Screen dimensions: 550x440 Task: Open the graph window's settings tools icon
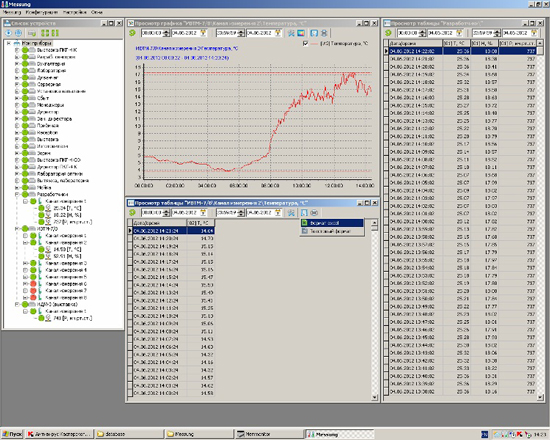tap(291, 33)
